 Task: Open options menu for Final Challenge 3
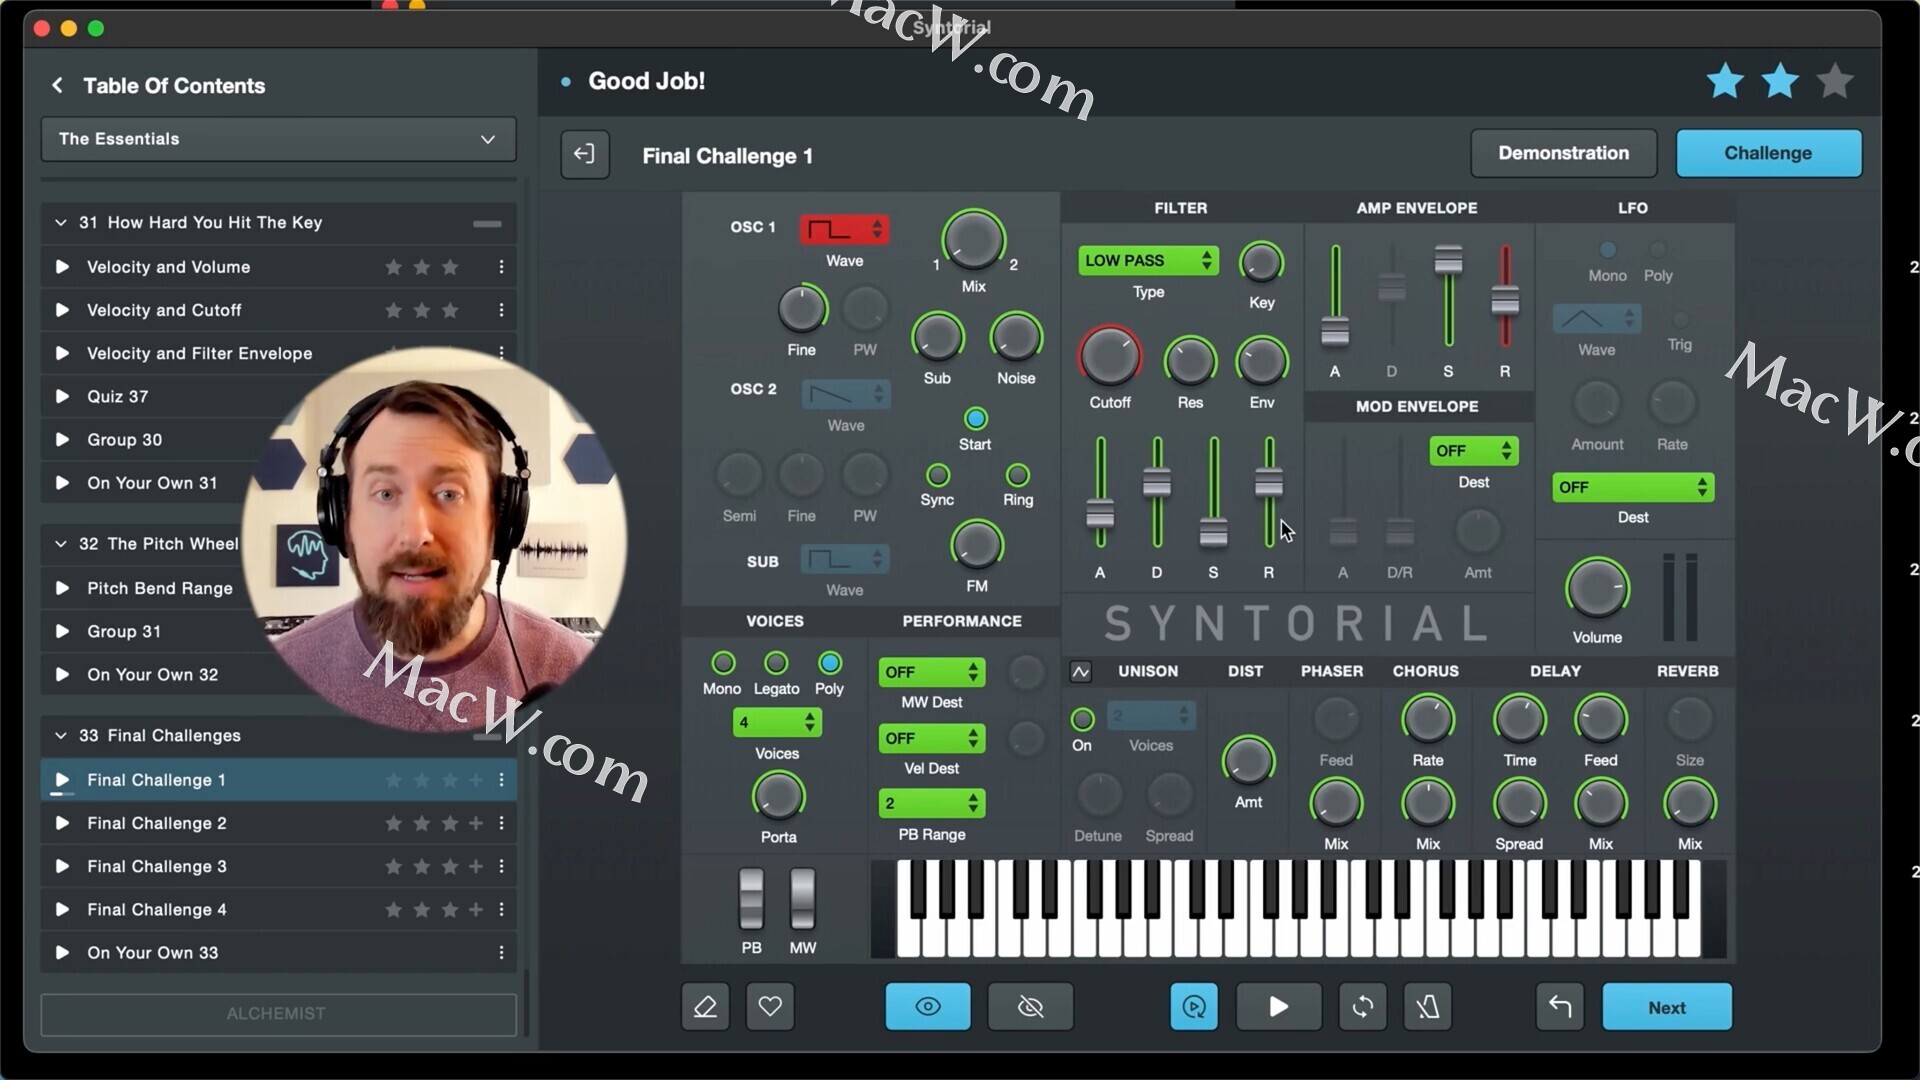pyautogui.click(x=501, y=866)
